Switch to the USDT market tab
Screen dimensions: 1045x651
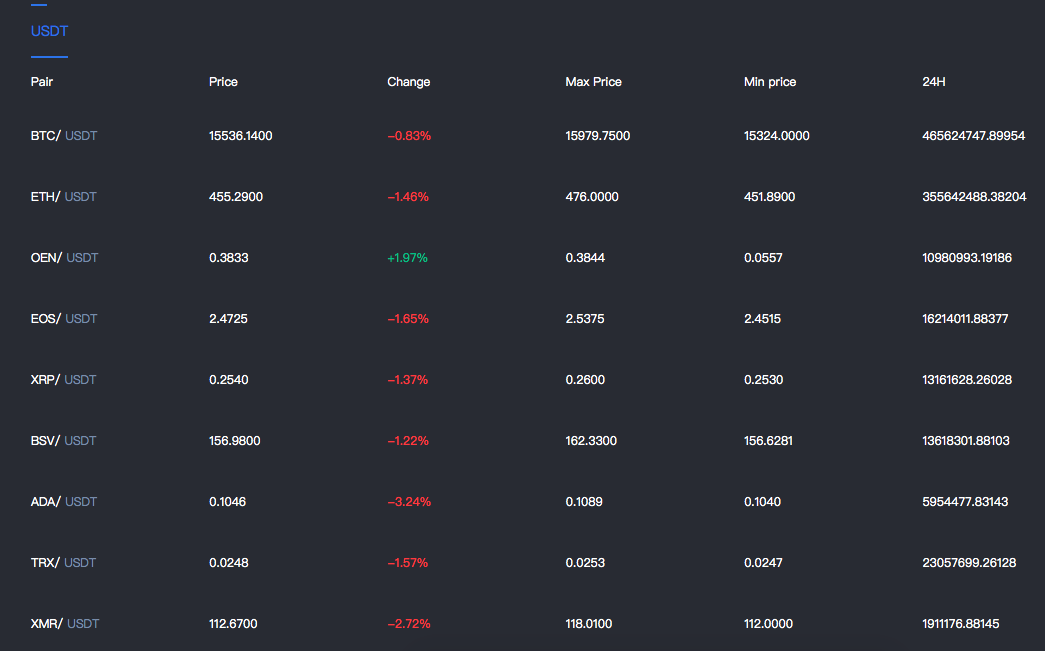click(49, 31)
